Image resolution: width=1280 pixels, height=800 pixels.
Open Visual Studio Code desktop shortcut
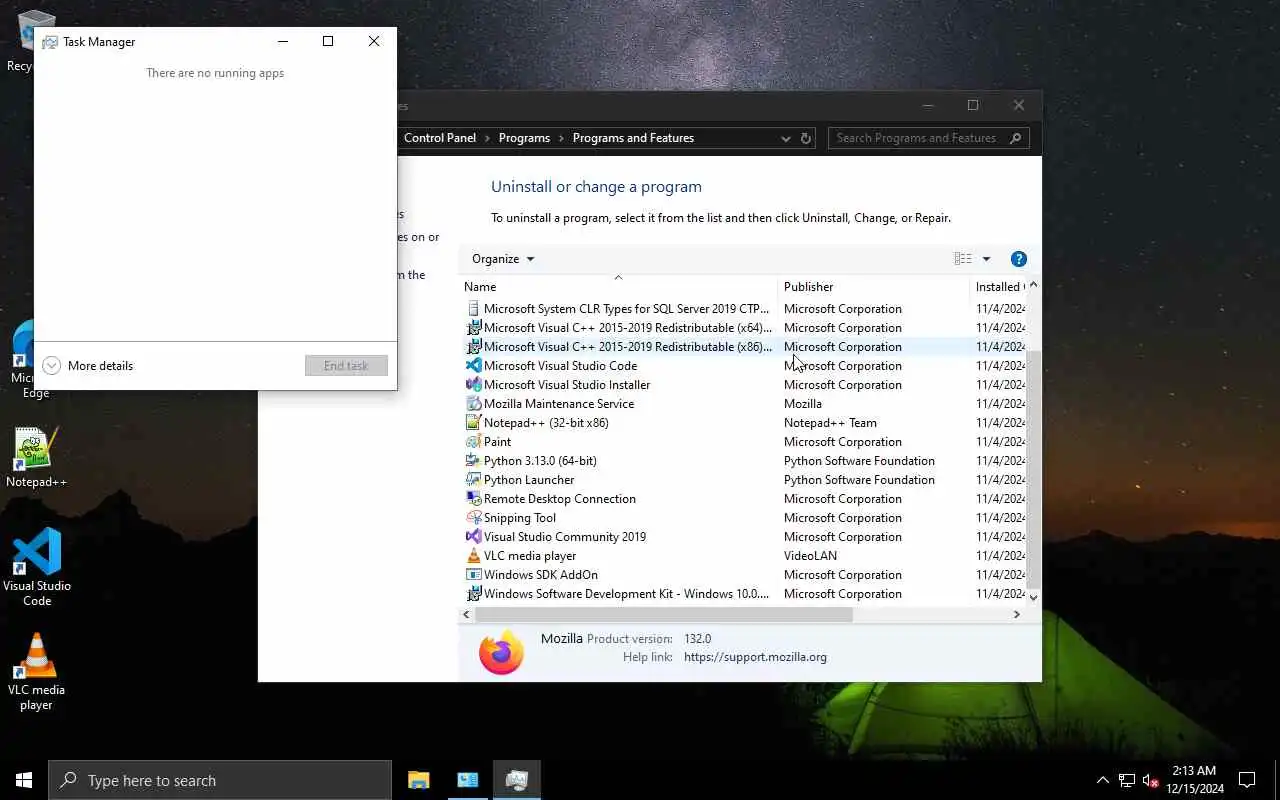pos(37,567)
